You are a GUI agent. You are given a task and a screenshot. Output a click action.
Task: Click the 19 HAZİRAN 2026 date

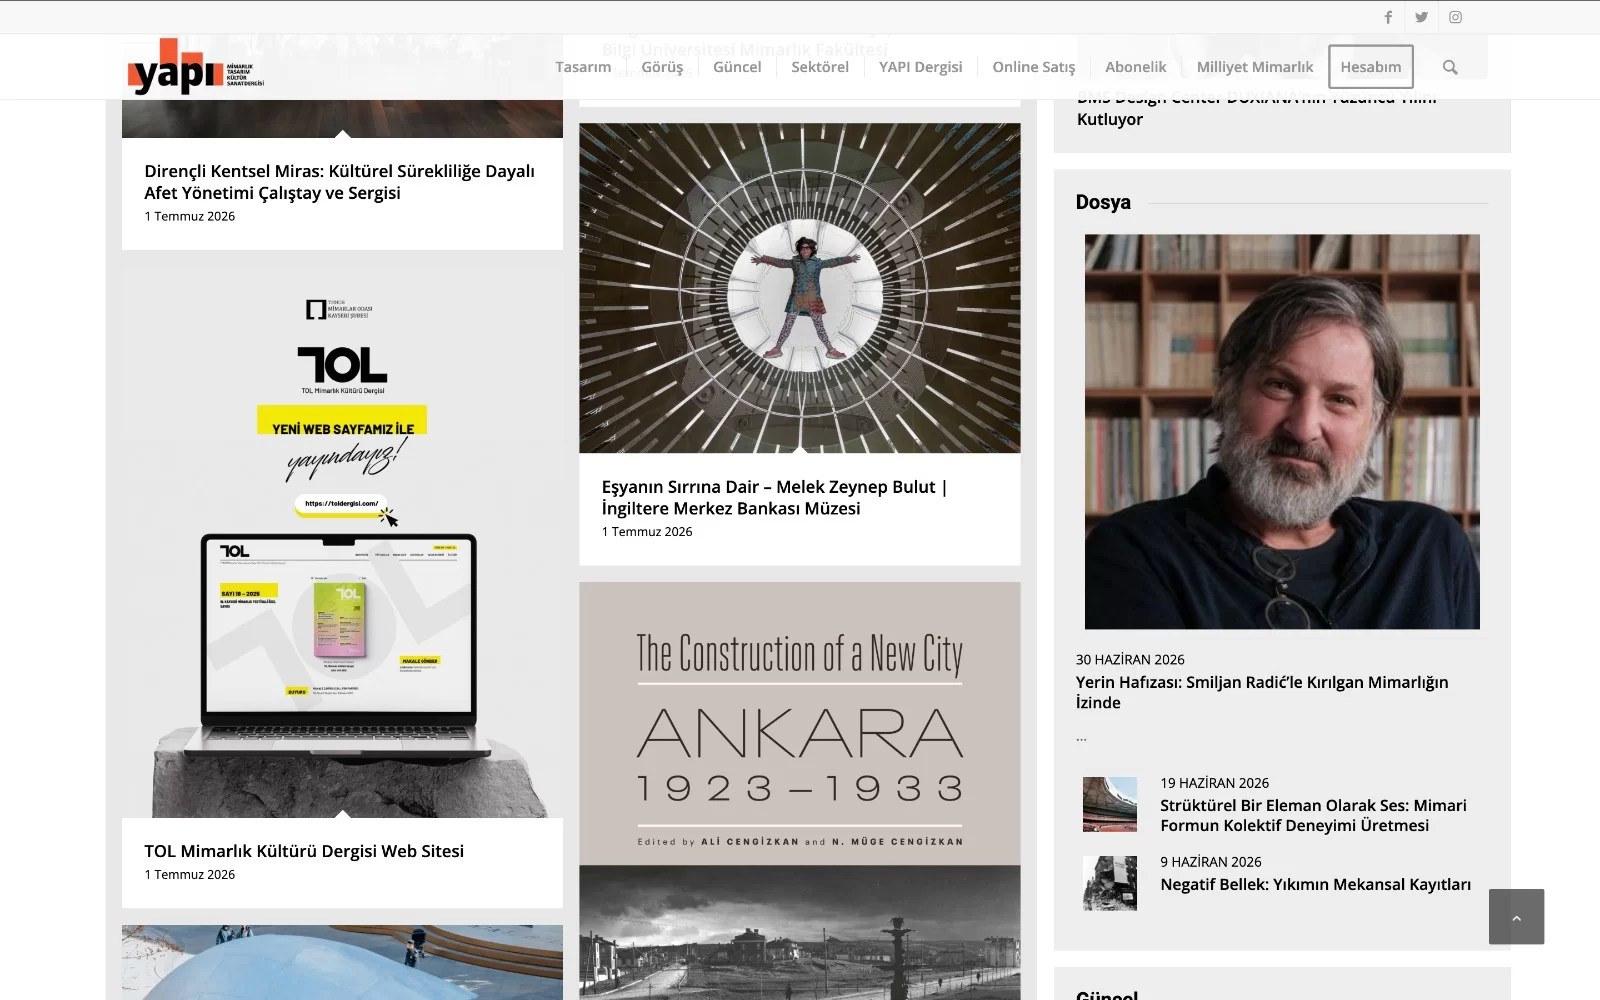pos(1214,783)
